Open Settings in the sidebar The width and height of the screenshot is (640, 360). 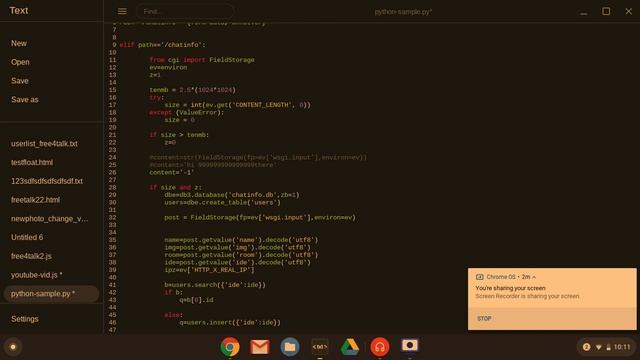point(24,319)
